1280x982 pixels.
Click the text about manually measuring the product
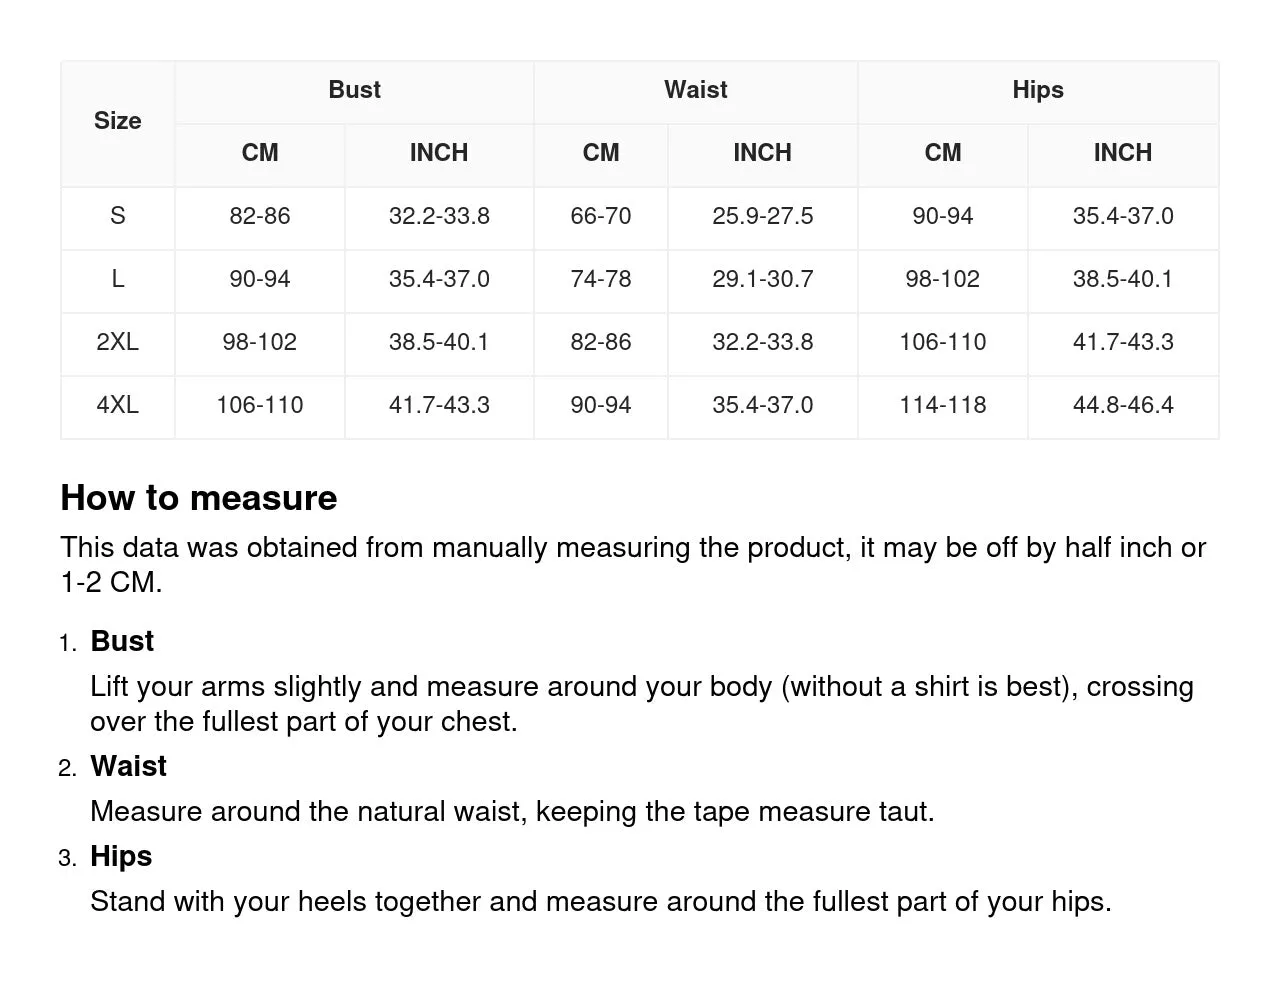click(x=633, y=565)
